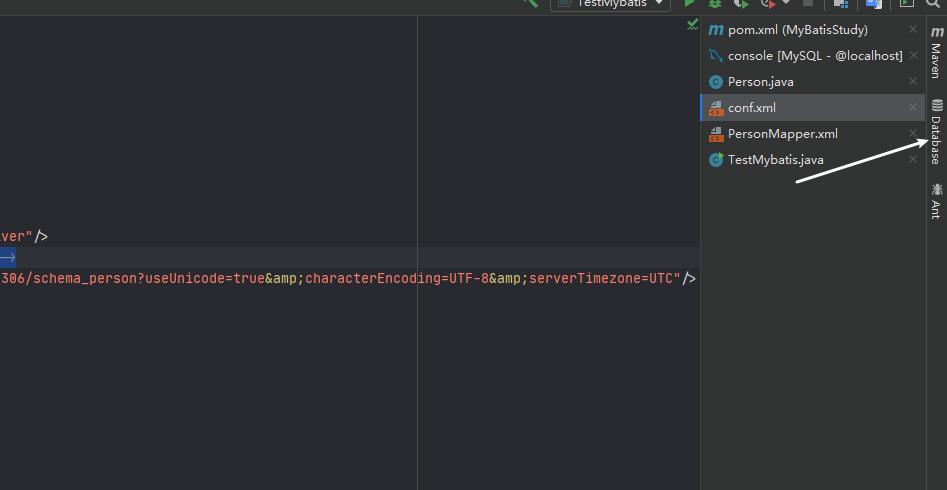
Task: Select the Person.java tab
Action: [x=760, y=82]
